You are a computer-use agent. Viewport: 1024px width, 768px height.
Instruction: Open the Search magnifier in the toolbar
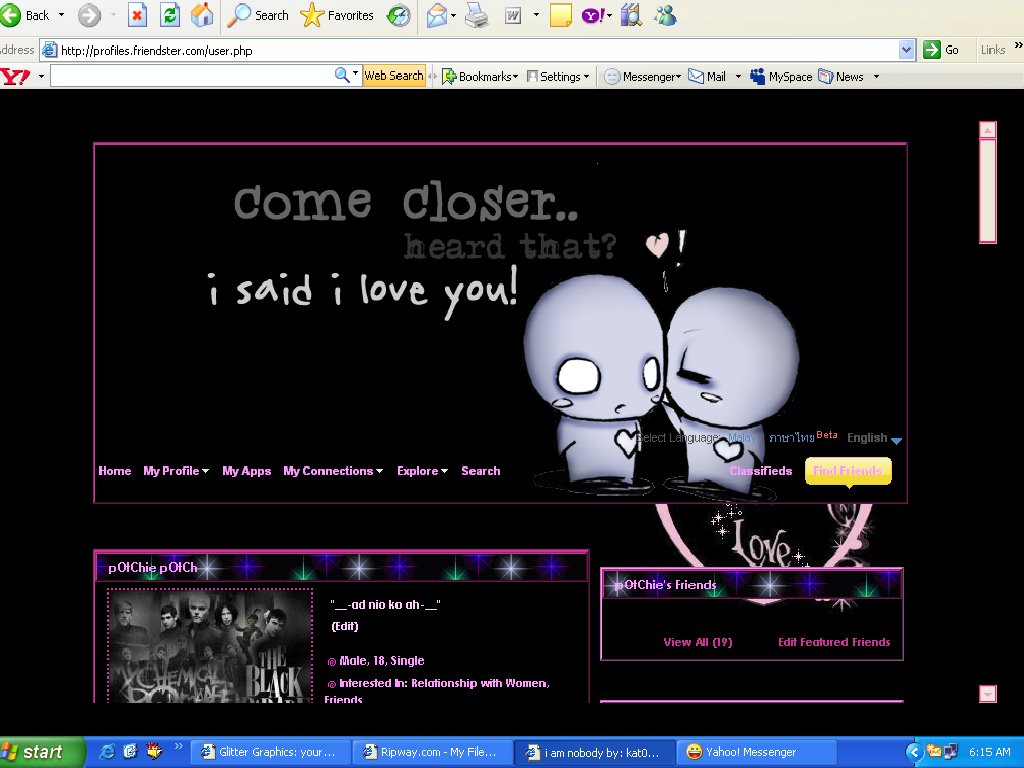pos(259,15)
